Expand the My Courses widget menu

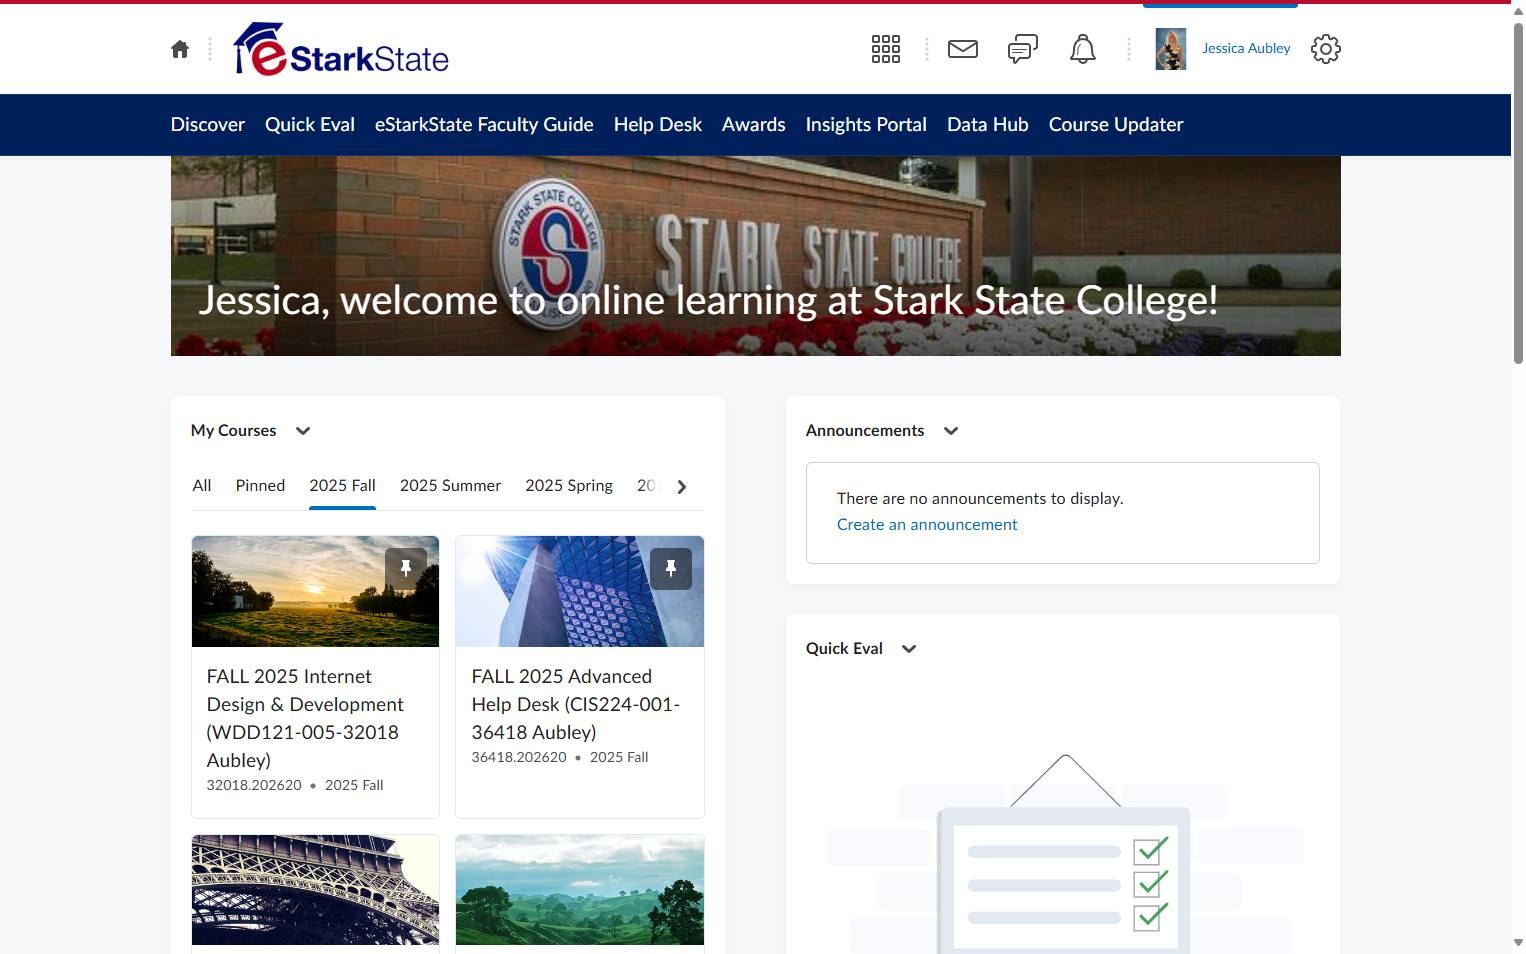click(303, 431)
